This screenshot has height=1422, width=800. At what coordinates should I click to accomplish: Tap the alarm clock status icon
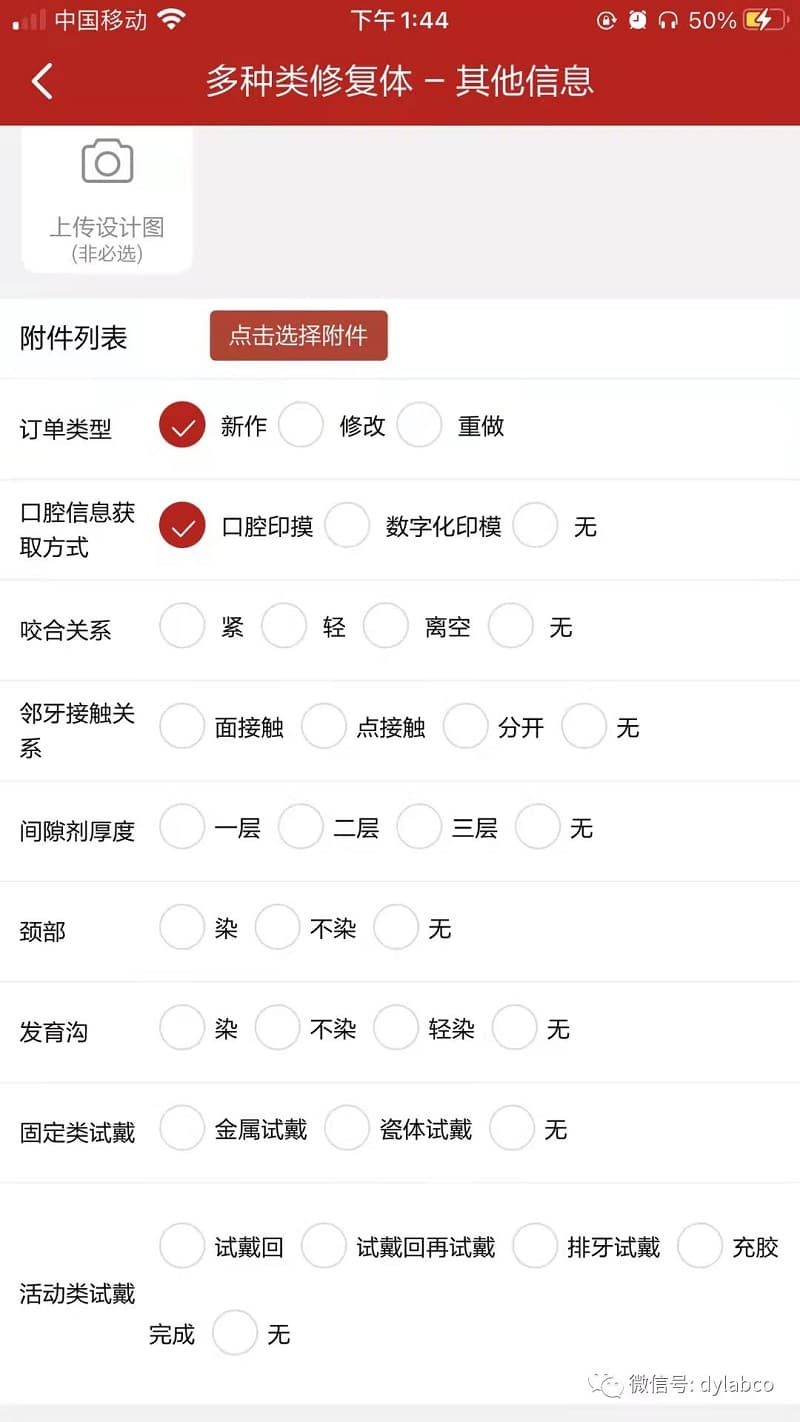point(638,20)
